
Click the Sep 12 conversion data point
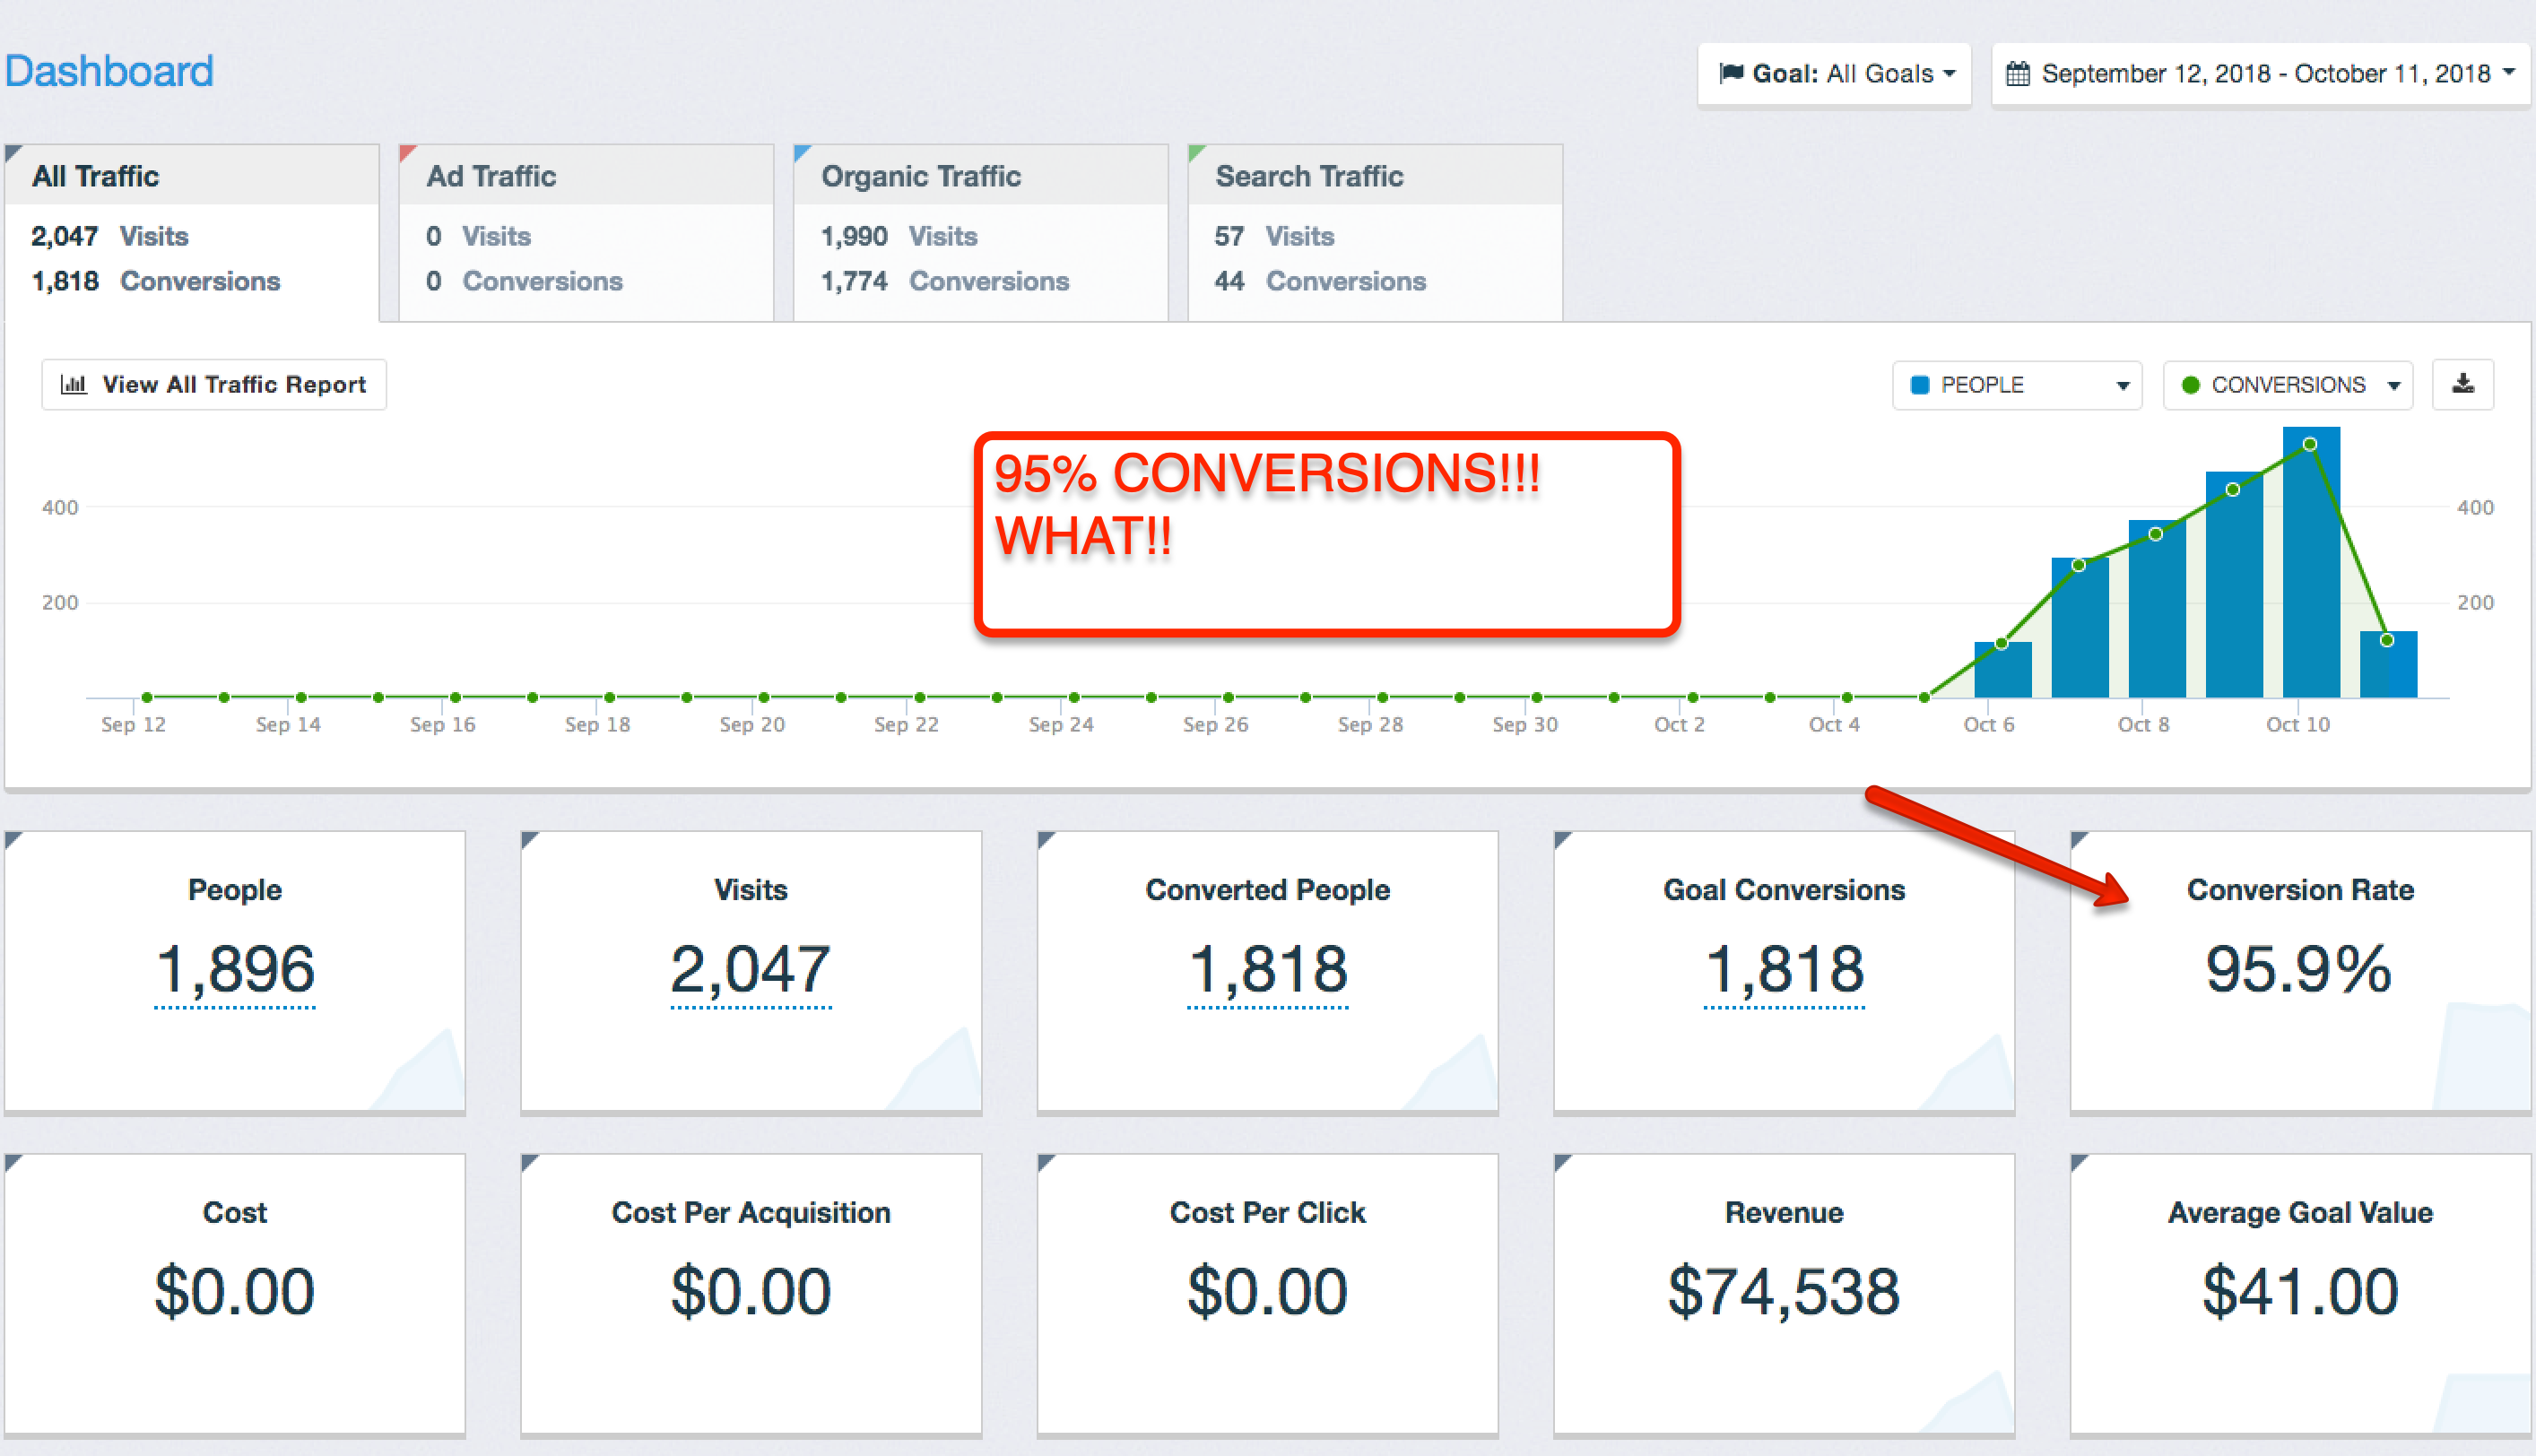(x=147, y=697)
